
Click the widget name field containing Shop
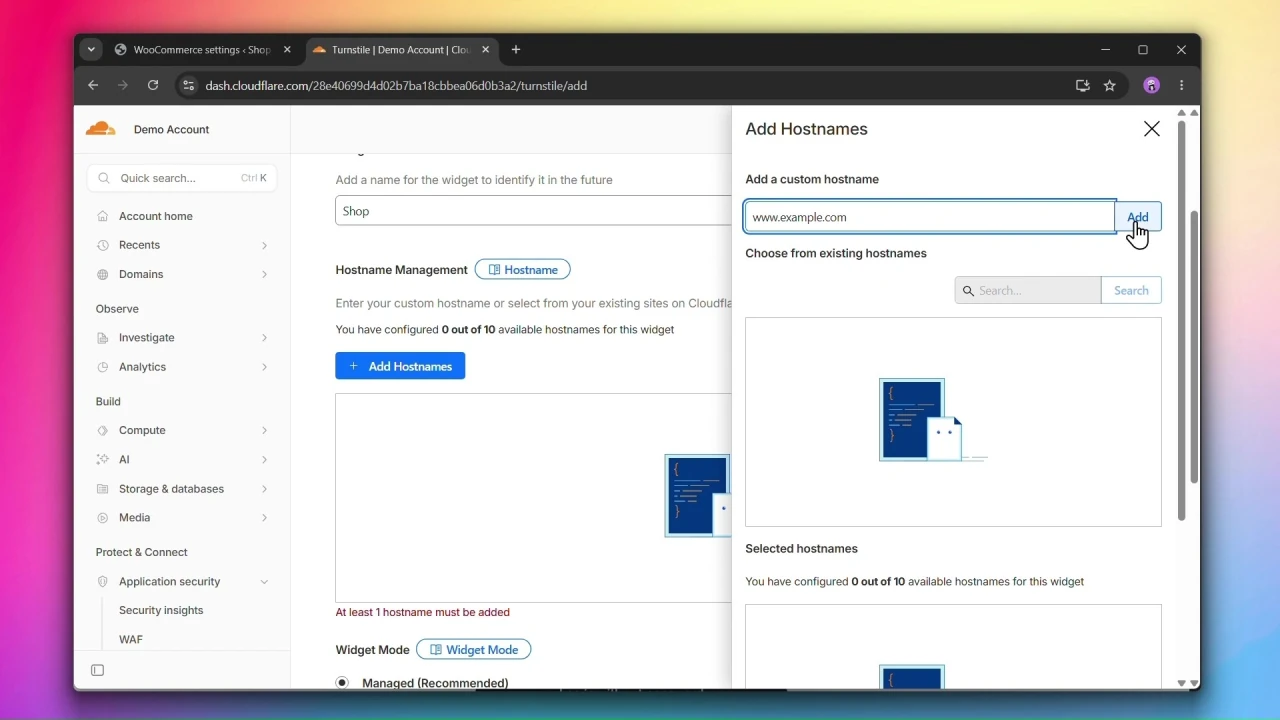[534, 211]
